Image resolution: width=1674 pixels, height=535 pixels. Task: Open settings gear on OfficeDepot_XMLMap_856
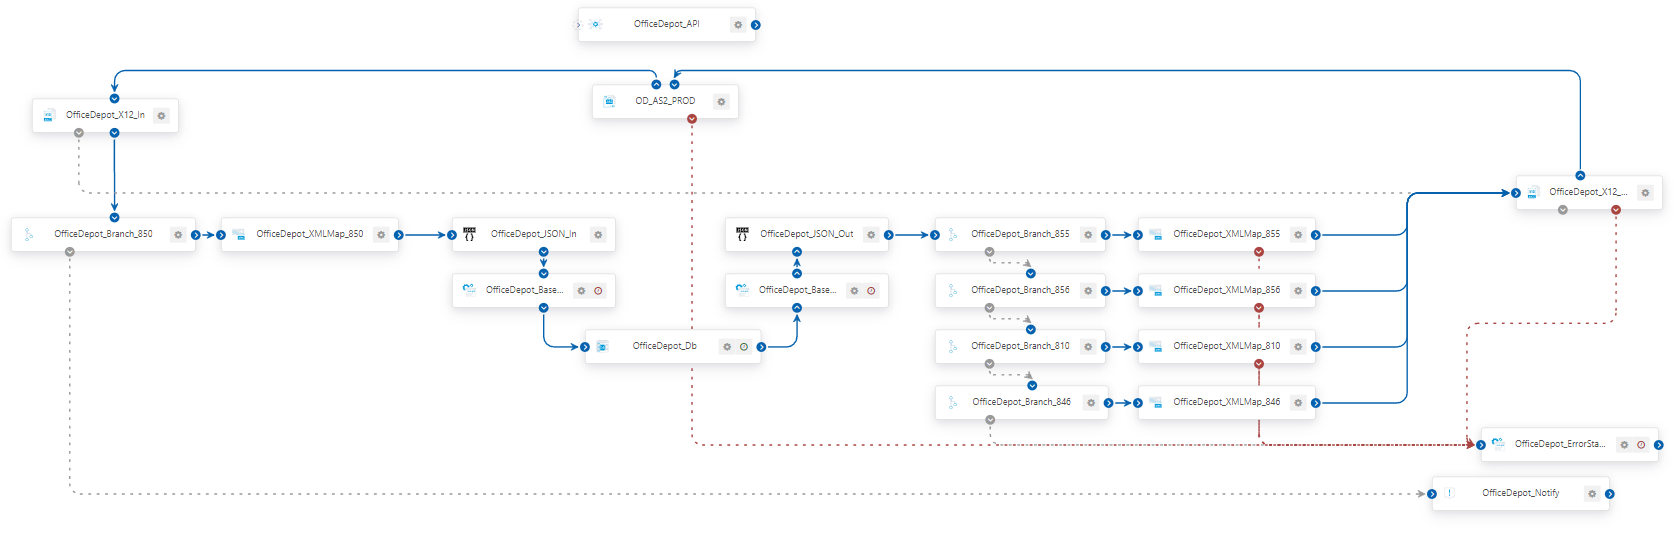1298,291
